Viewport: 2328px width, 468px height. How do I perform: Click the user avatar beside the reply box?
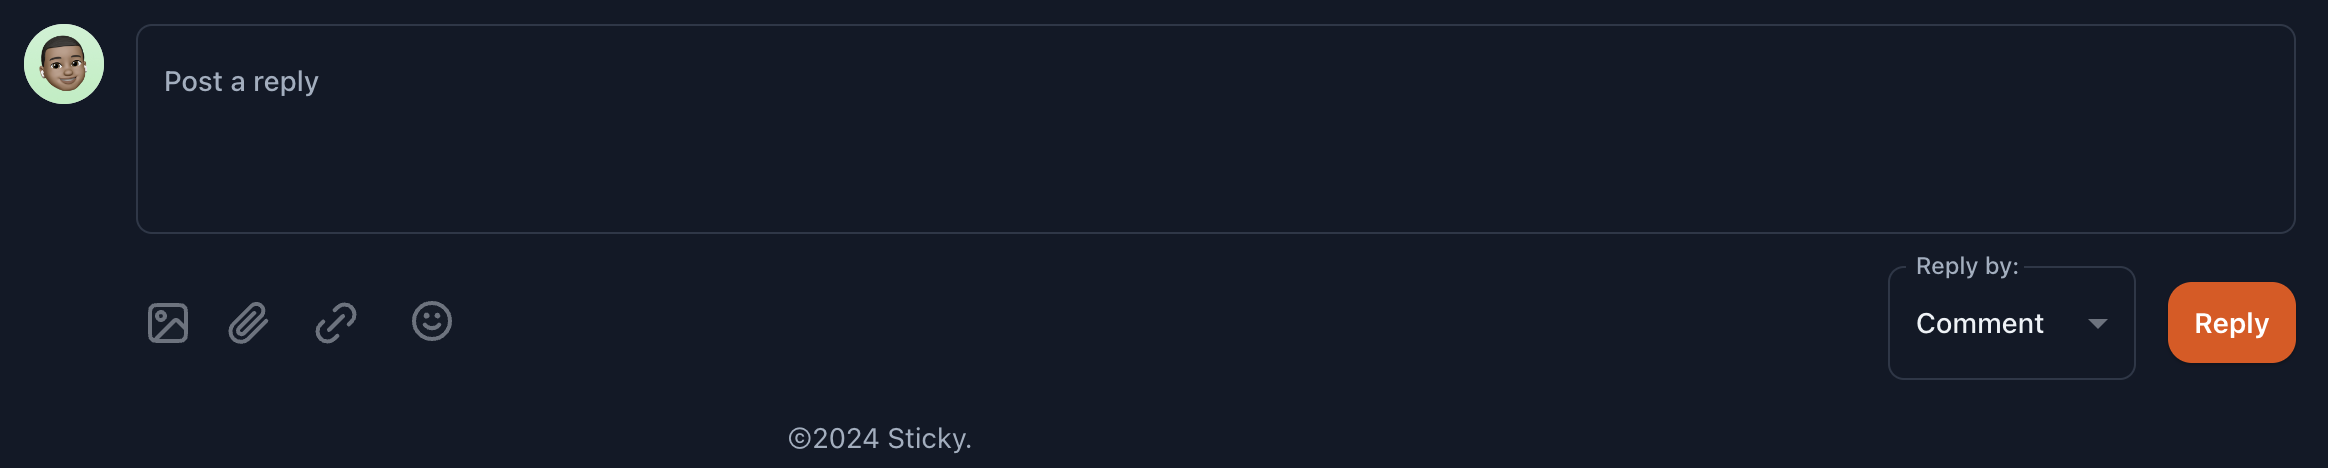coord(64,64)
